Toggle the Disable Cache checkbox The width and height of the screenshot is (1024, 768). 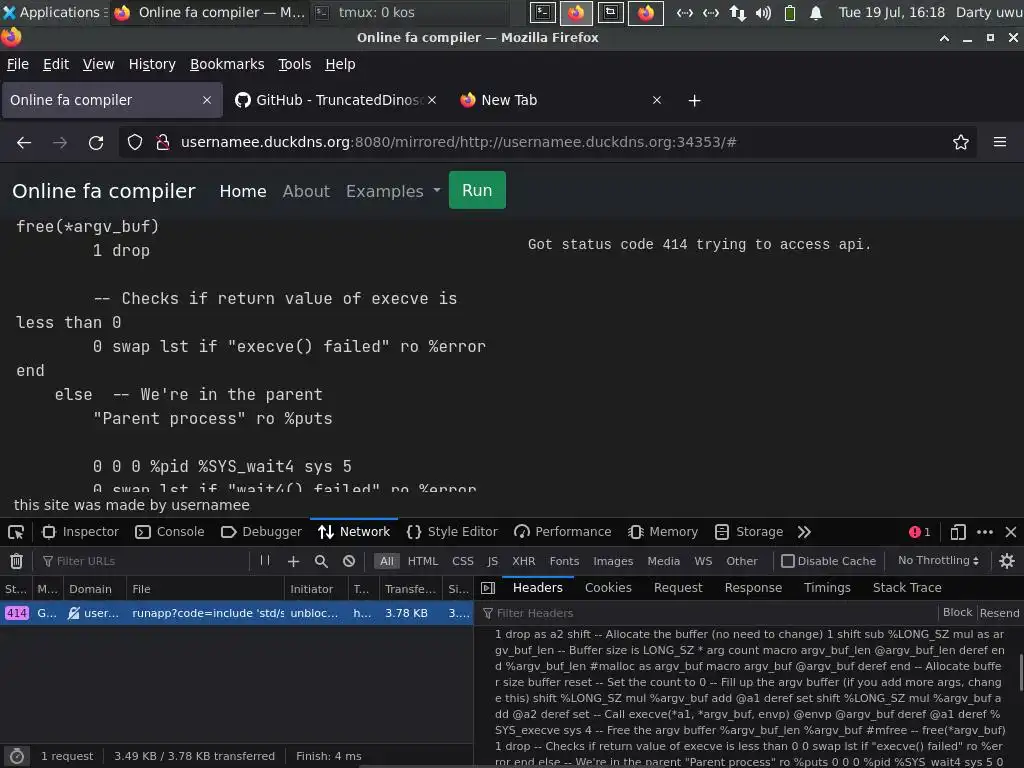[x=788, y=561]
